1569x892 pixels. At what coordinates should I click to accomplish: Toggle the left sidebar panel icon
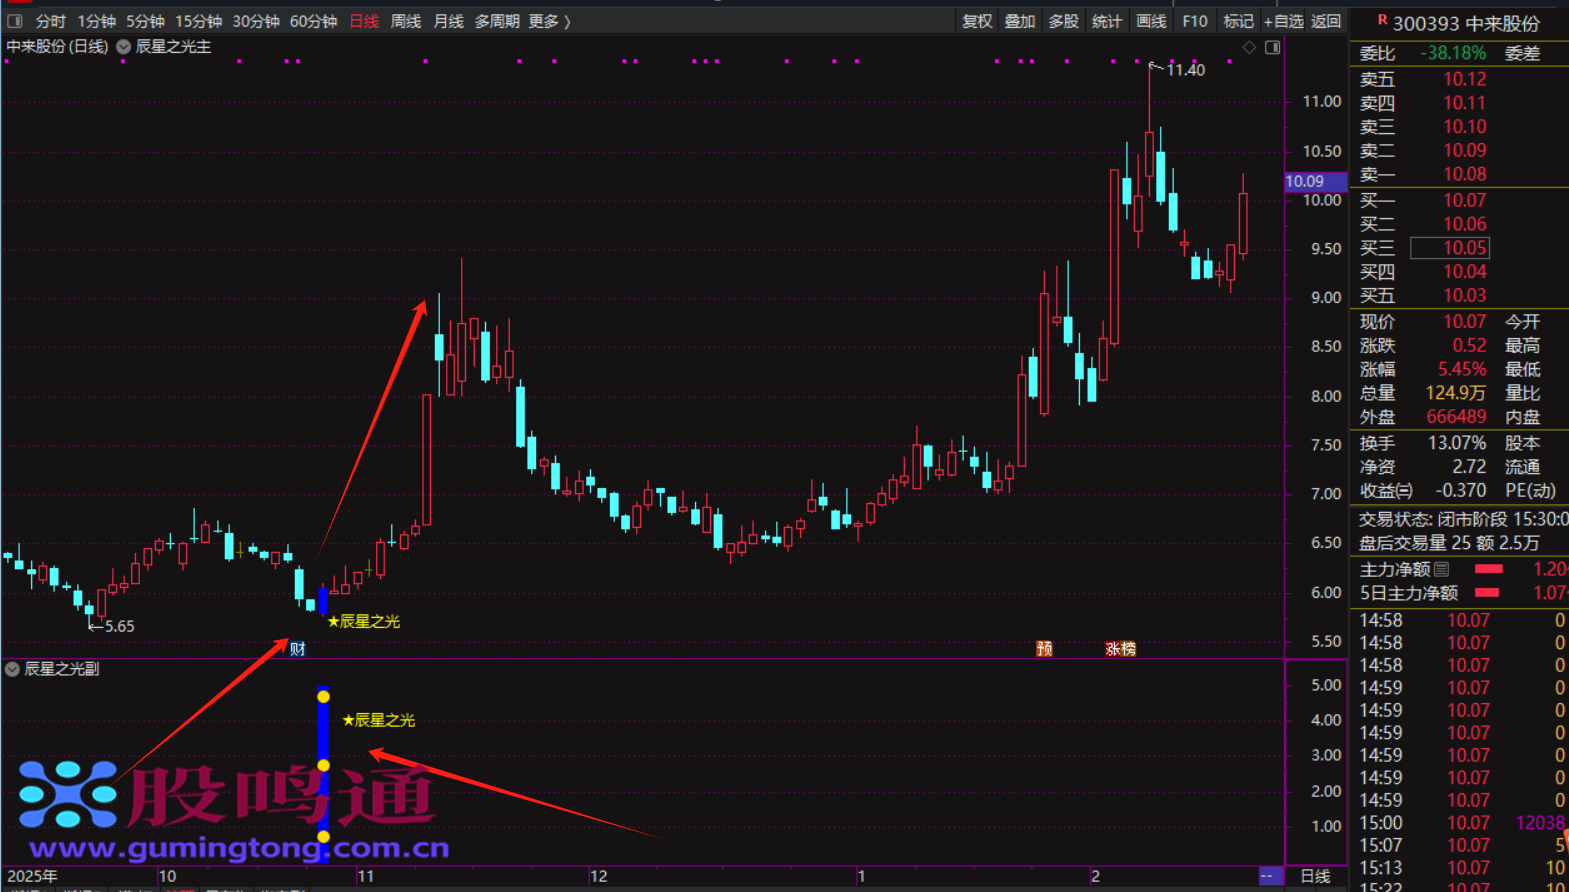pos(15,21)
